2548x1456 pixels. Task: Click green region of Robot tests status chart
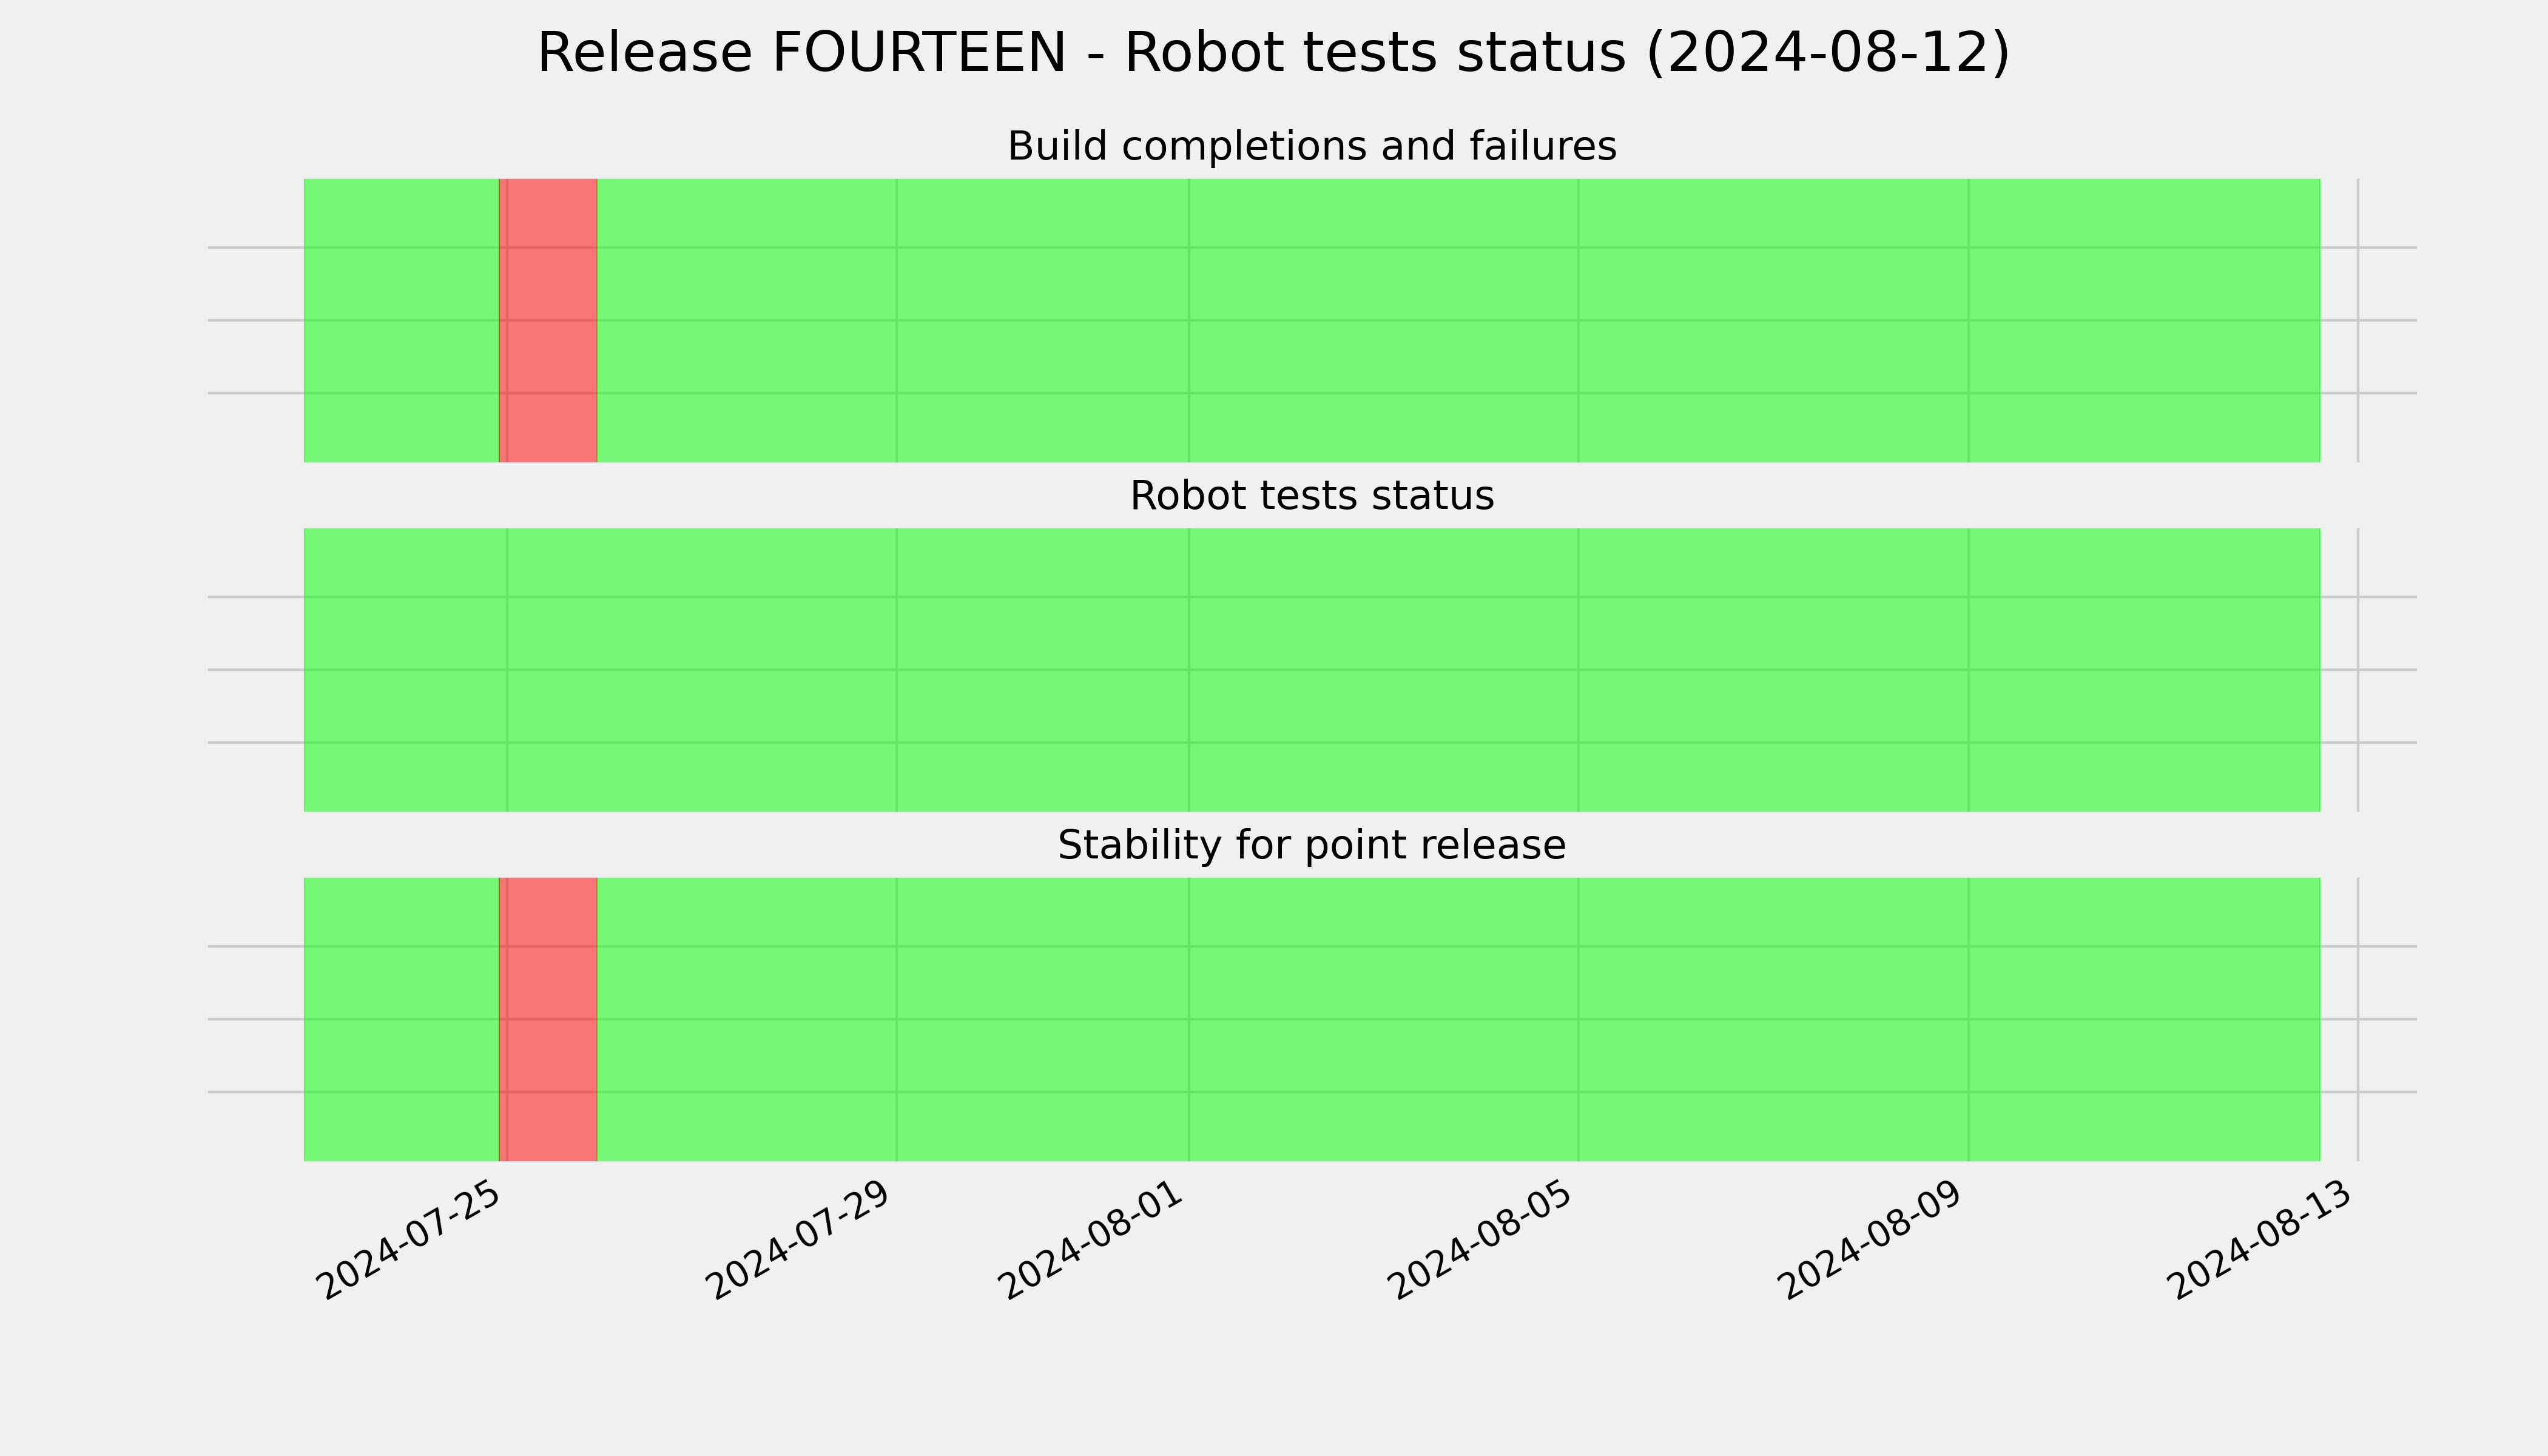click(1312, 670)
